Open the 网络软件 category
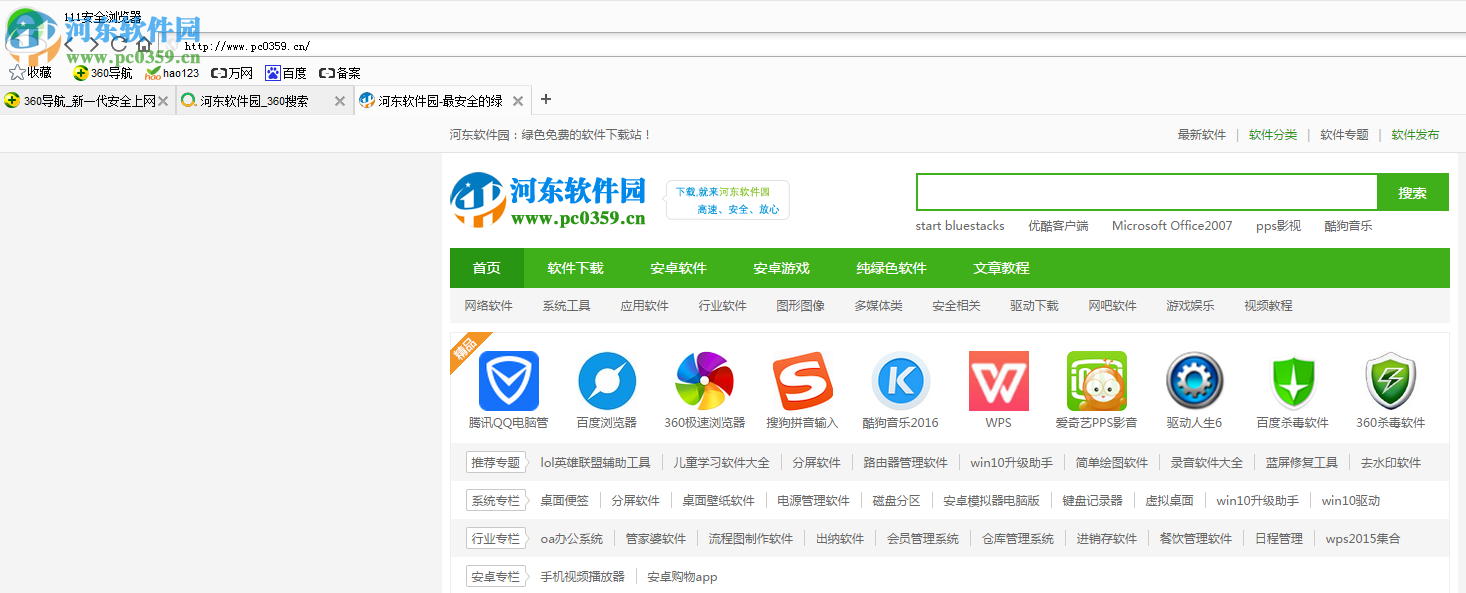The image size is (1466, 593). 489,306
